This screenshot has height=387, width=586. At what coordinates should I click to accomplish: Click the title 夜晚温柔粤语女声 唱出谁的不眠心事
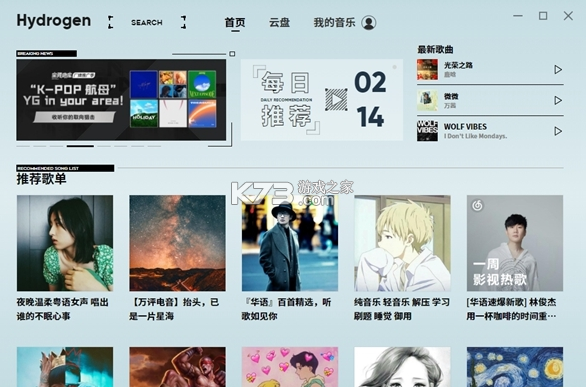[x=62, y=309]
